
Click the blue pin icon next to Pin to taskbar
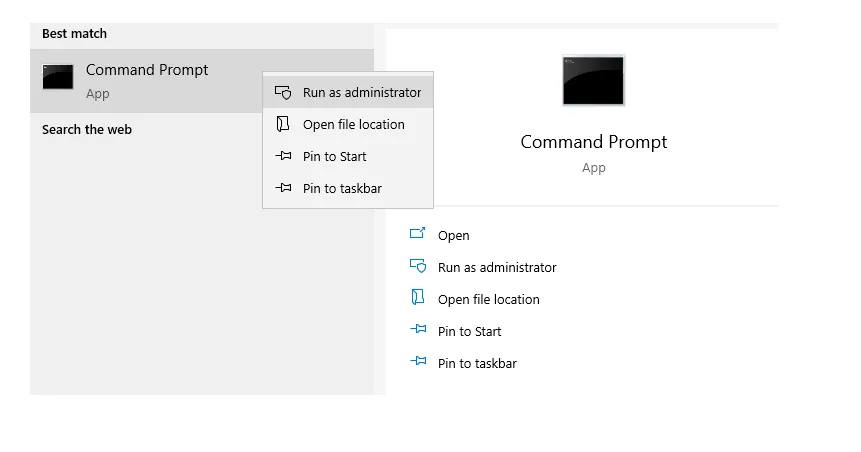click(418, 361)
